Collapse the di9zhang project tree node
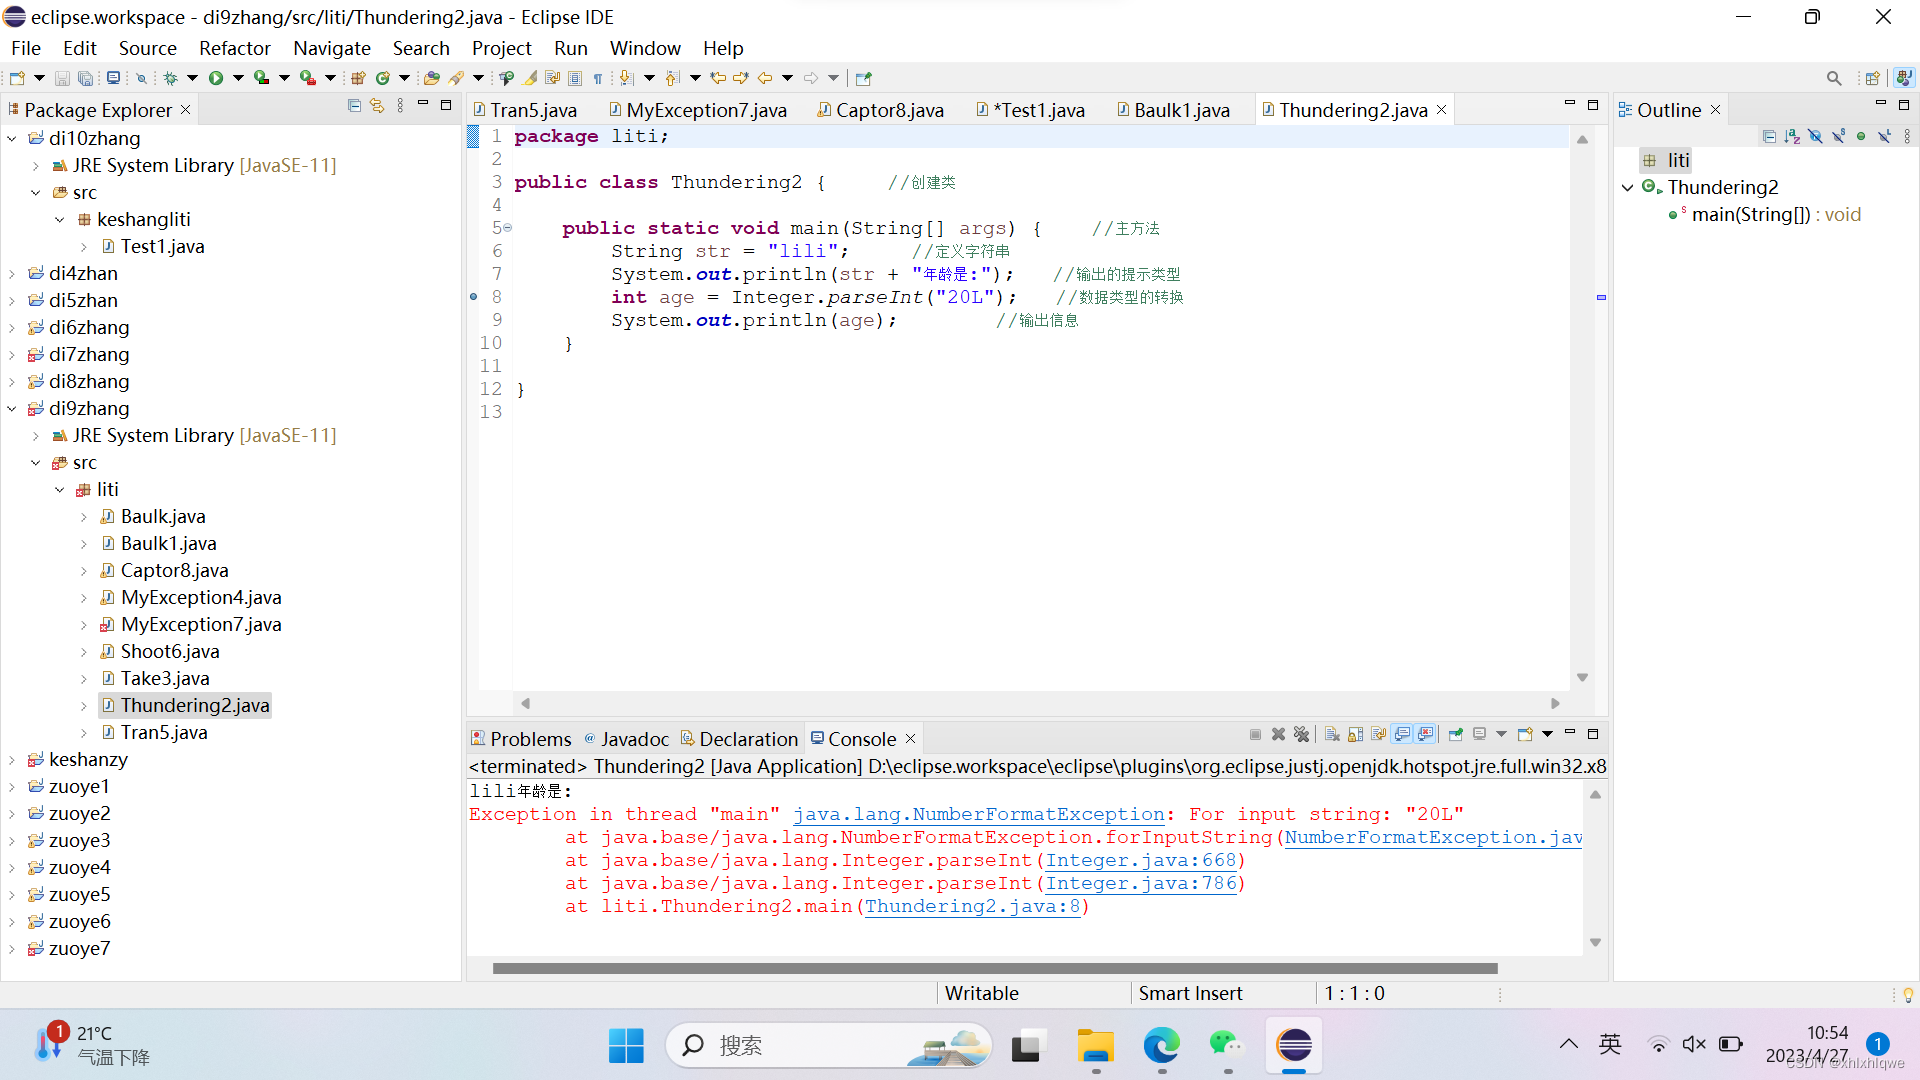This screenshot has width=1920, height=1080. point(12,409)
